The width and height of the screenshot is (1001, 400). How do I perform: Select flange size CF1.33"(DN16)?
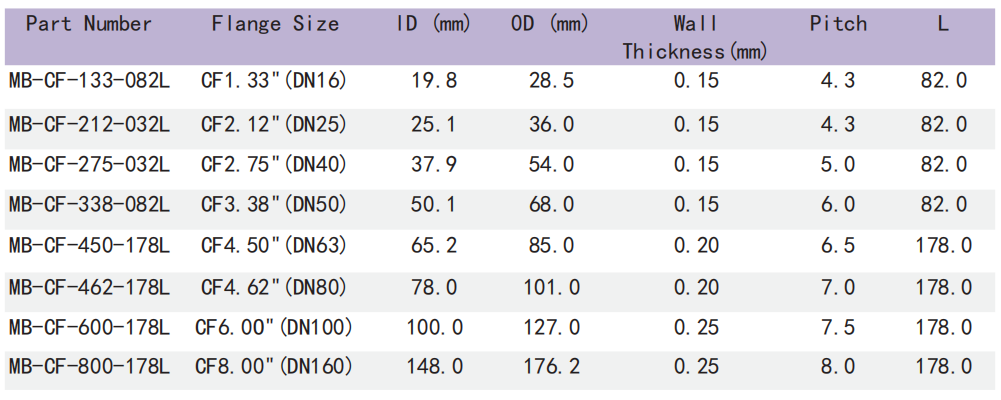pos(274,82)
